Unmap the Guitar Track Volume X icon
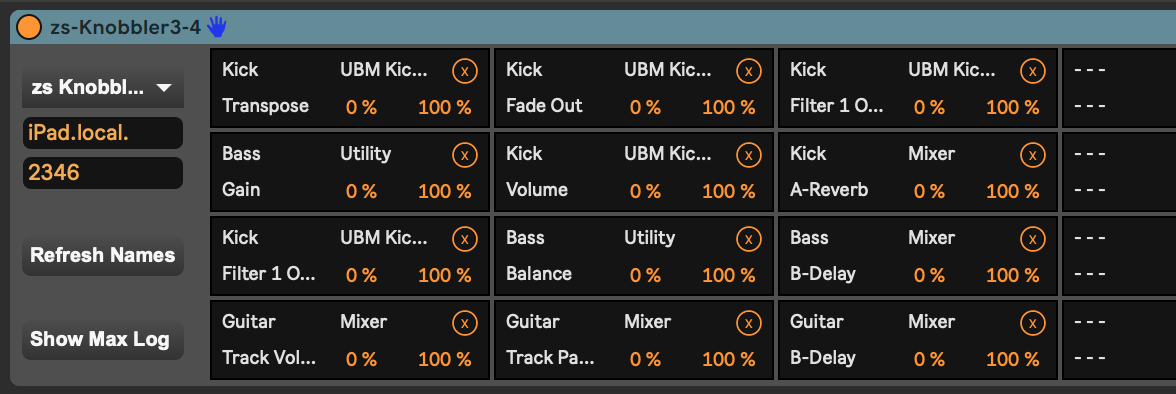 (x=464, y=323)
